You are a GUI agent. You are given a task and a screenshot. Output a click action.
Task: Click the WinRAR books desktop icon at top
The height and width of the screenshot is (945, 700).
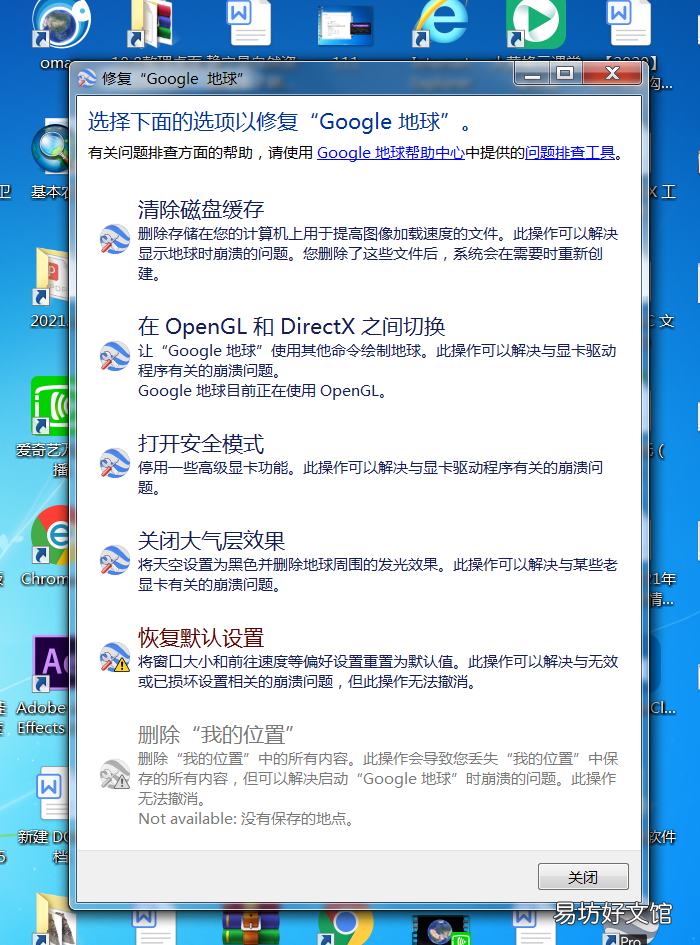(150, 24)
